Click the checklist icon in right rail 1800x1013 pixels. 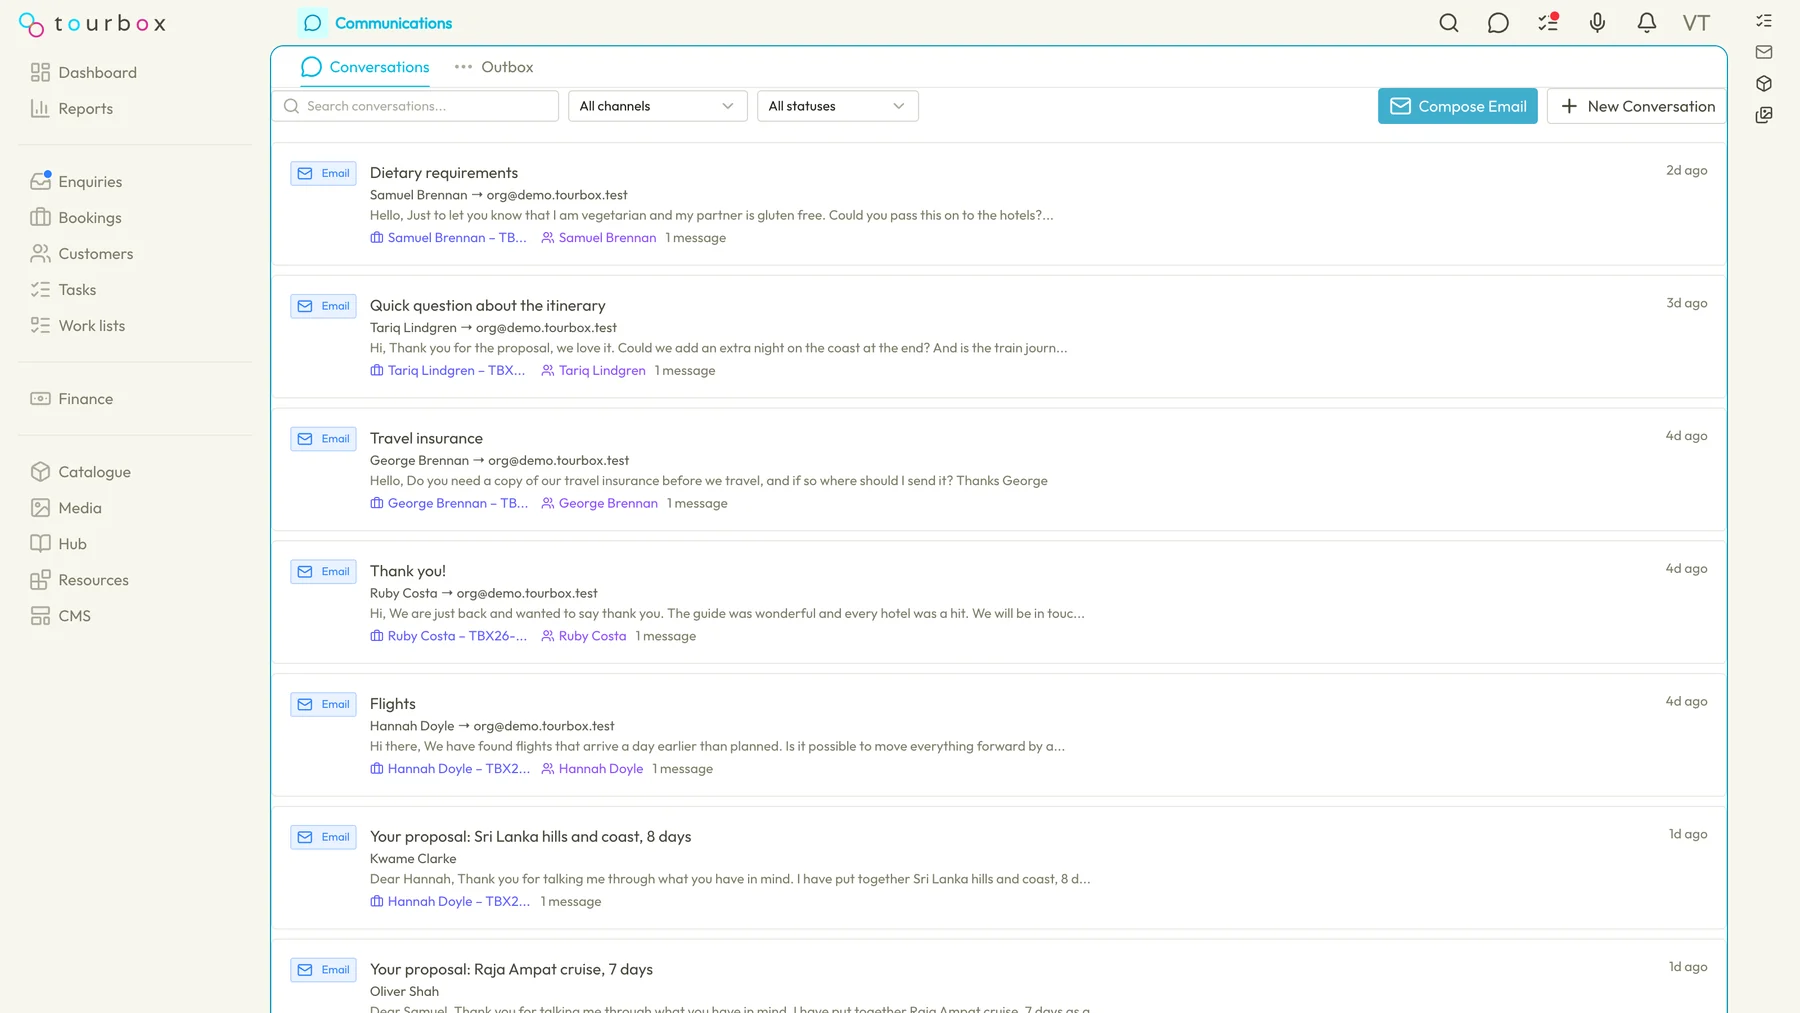point(1764,20)
